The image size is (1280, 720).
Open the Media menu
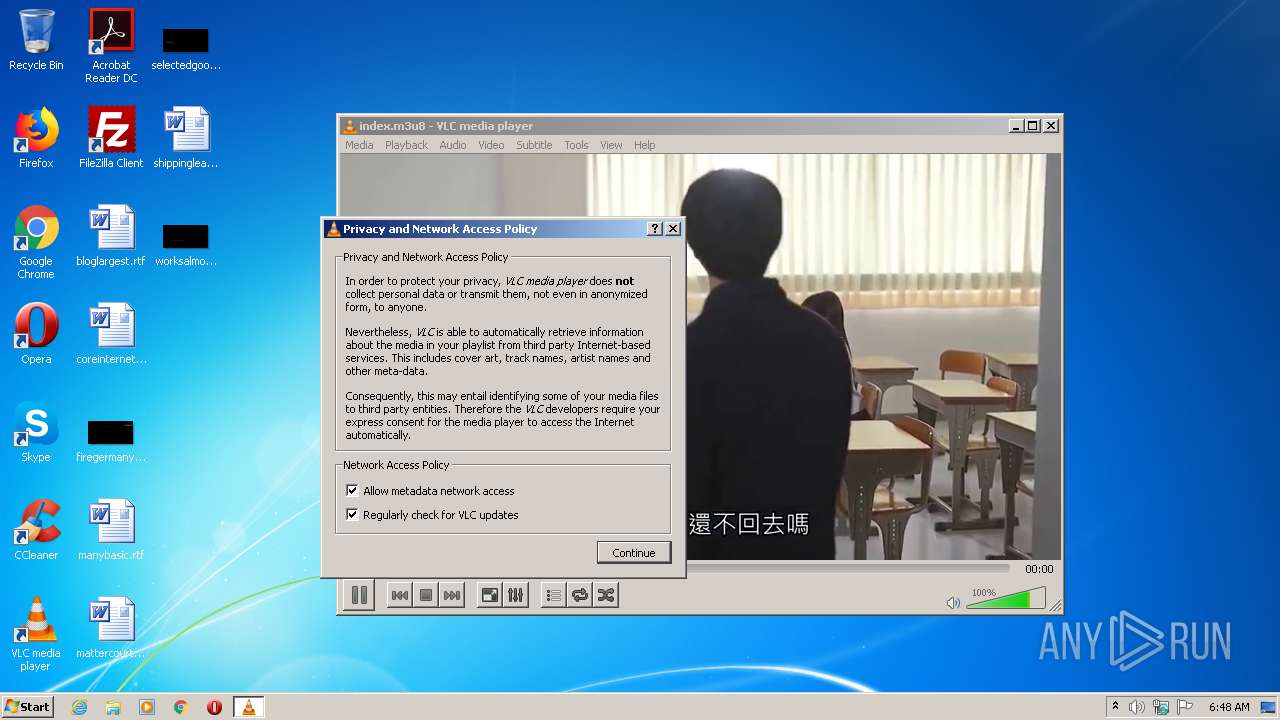click(359, 145)
